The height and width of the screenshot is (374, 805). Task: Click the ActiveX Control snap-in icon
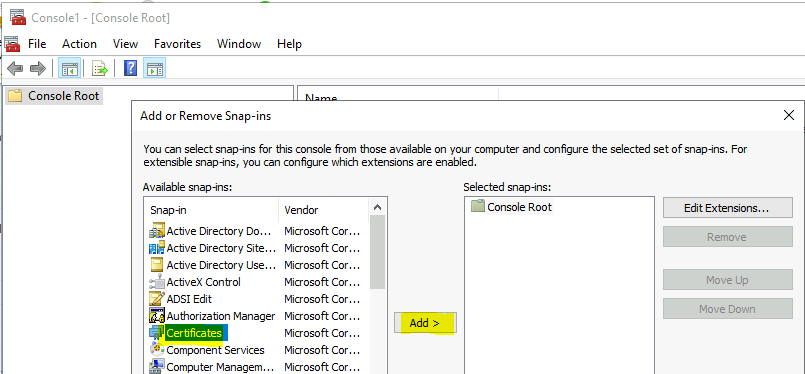[157, 282]
